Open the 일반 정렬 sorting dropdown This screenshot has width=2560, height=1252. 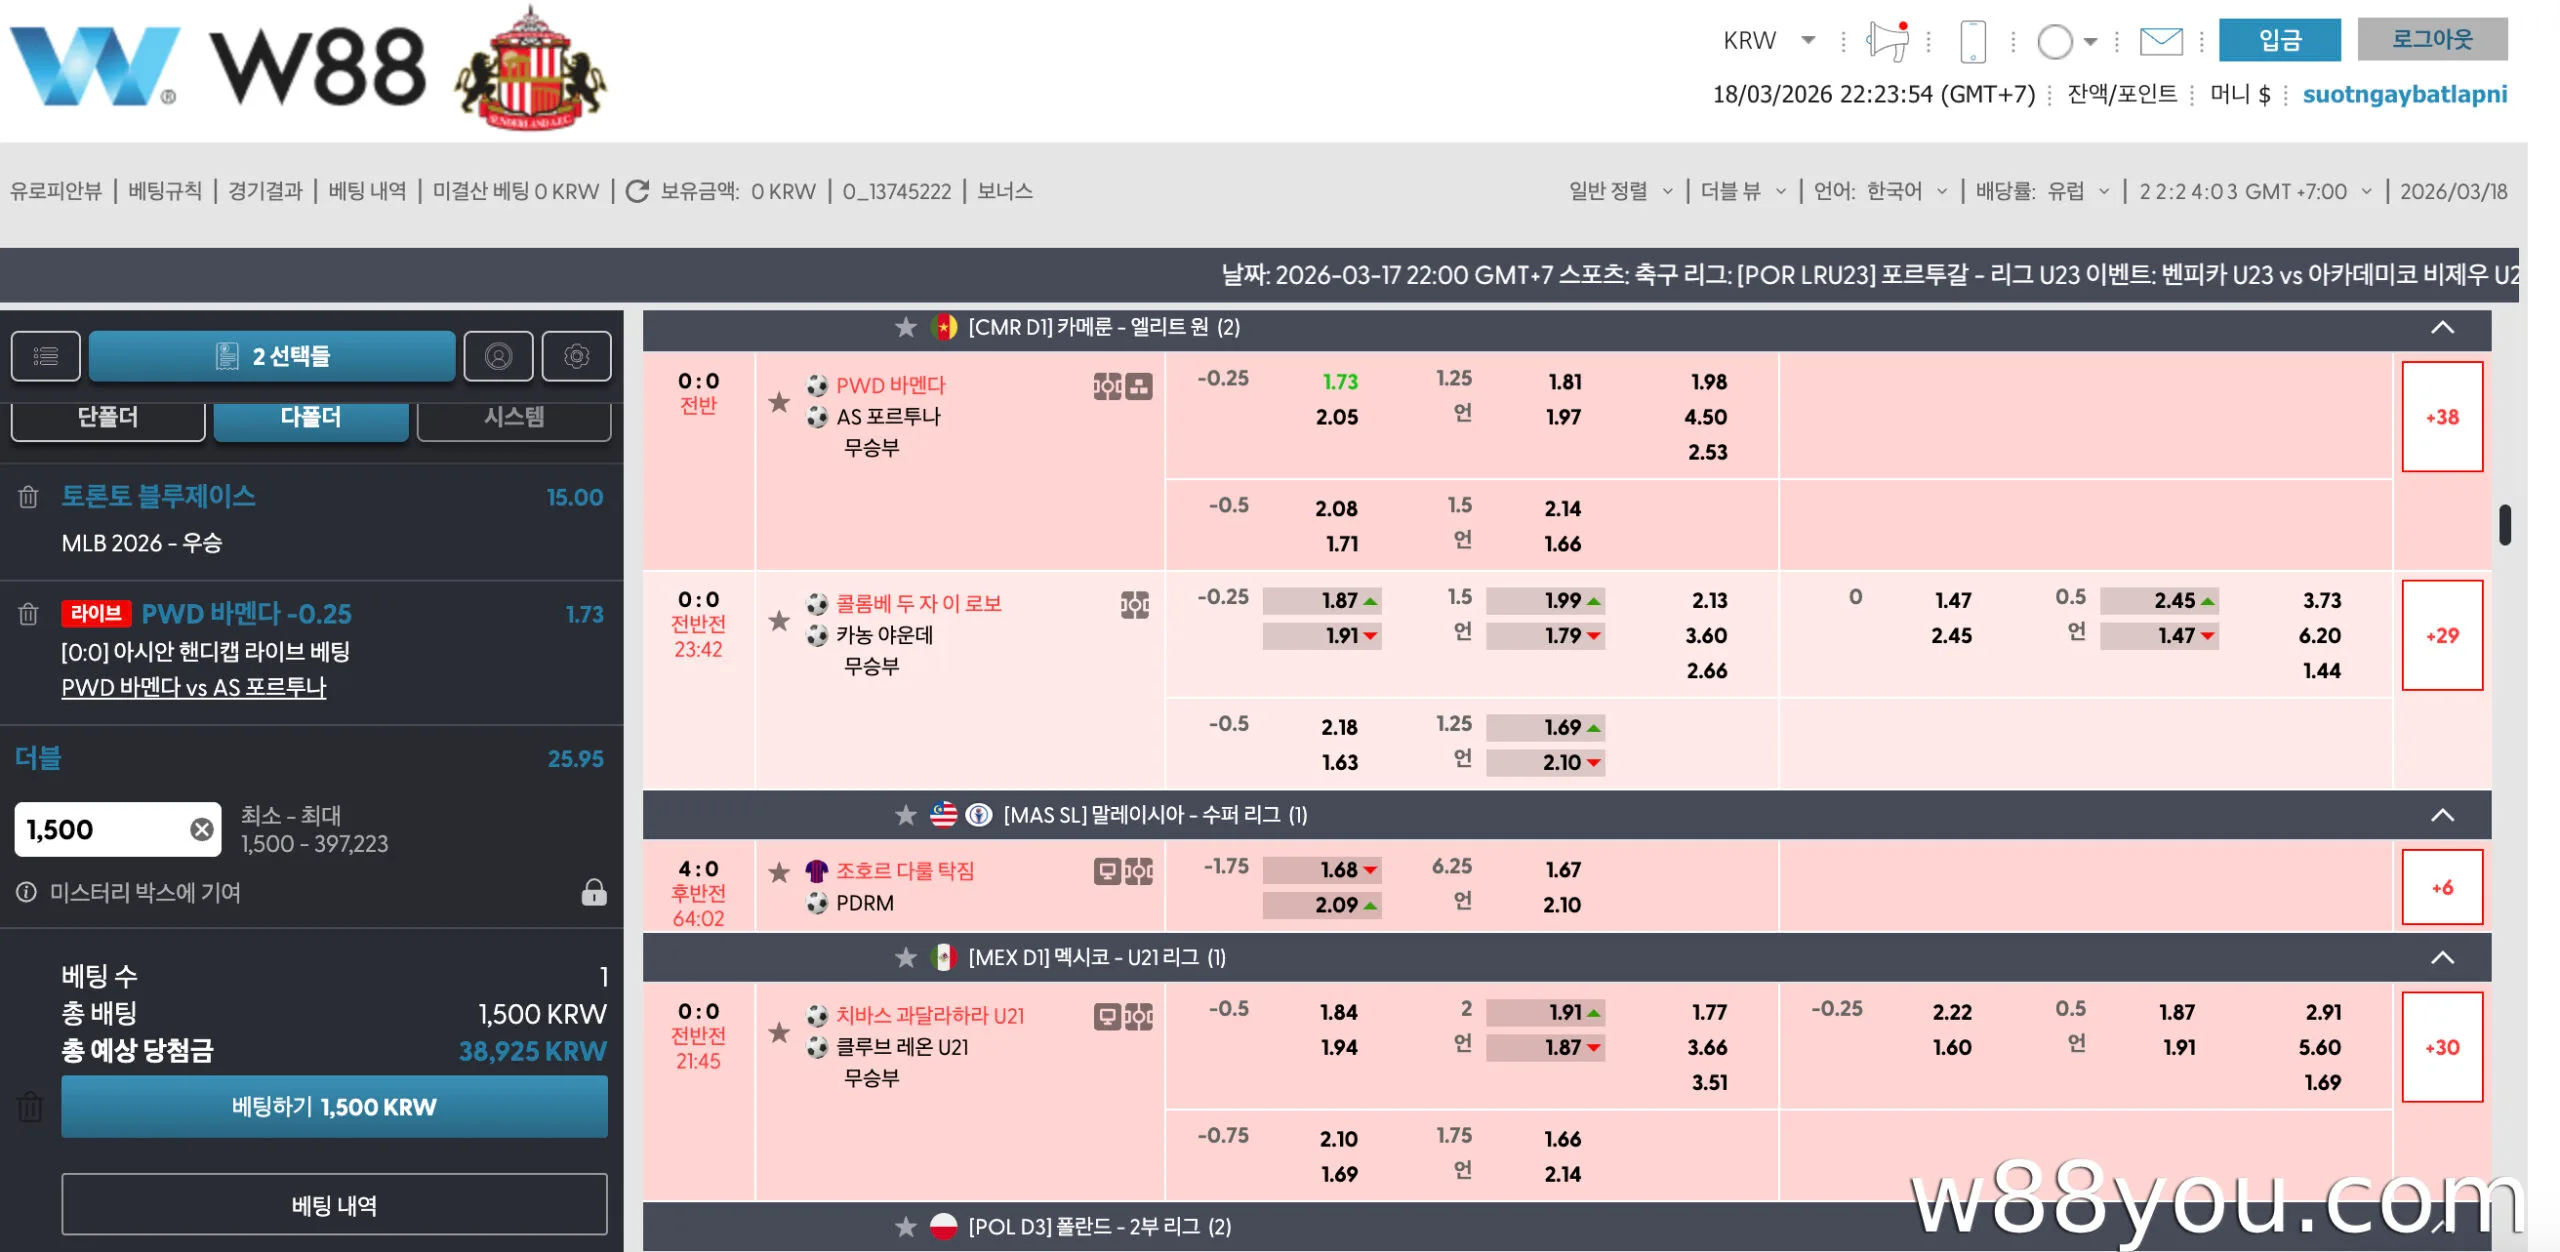click(1620, 191)
